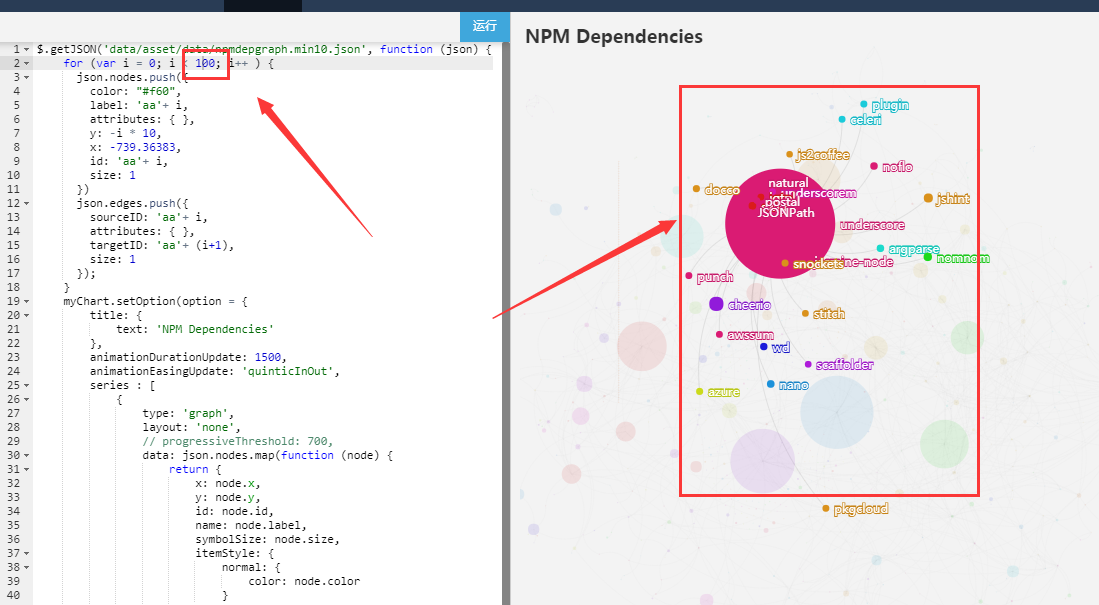
Task: Select the plugin node in the graph
Action: tap(864, 104)
